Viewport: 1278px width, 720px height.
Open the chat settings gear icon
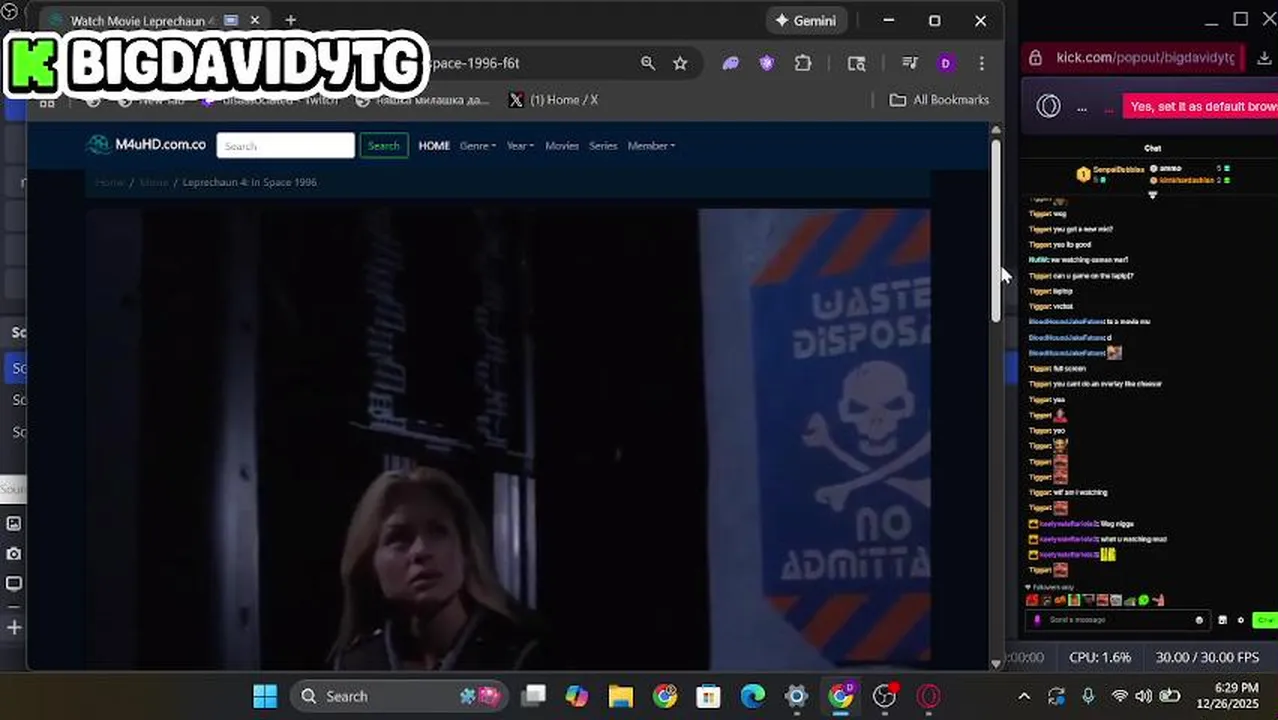(1241, 620)
